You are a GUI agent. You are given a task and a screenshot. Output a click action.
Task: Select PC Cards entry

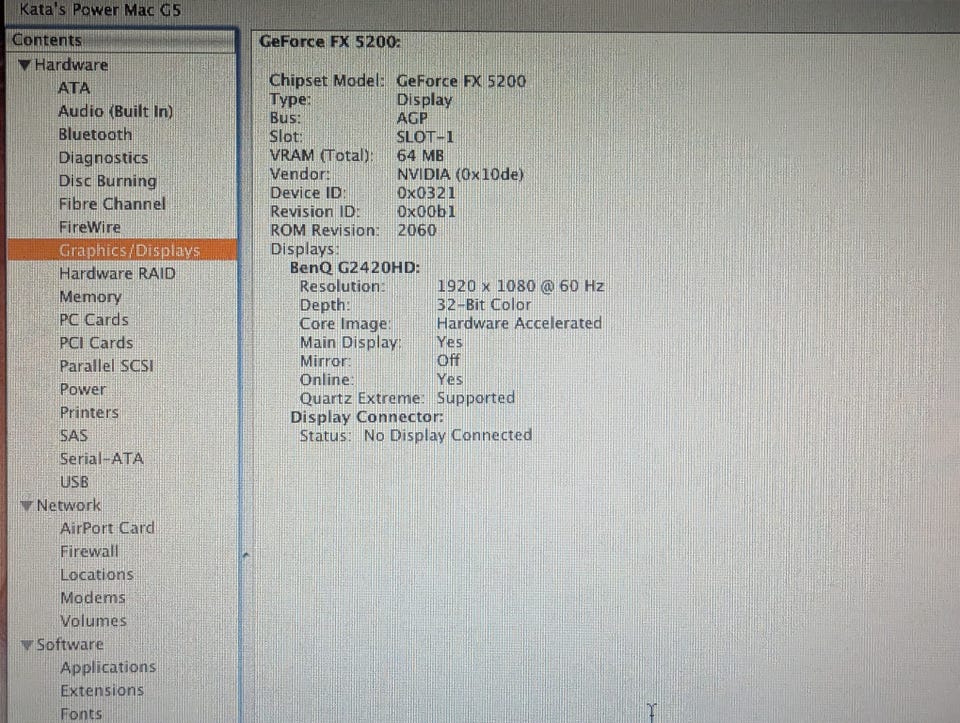tap(94, 320)
